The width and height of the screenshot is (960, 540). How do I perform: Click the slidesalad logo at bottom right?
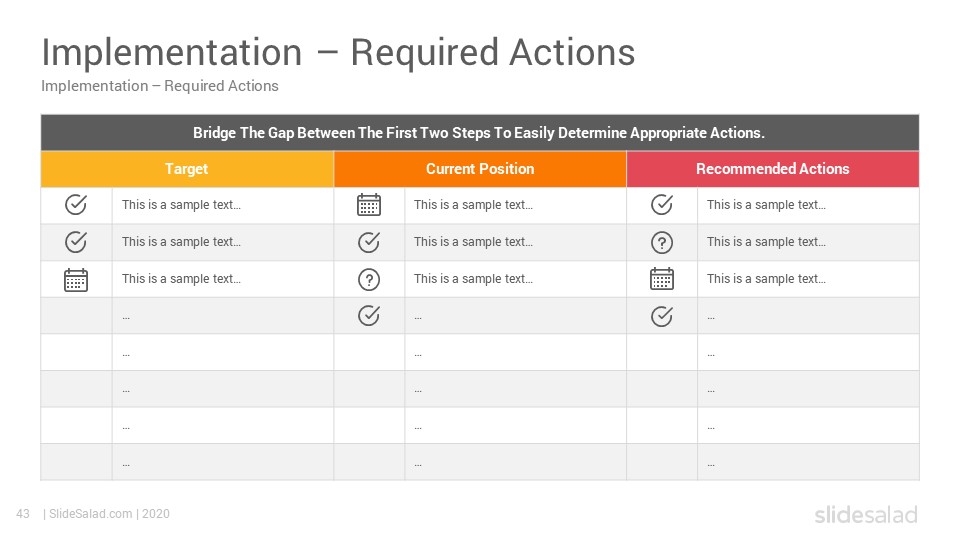click(866, 514)
